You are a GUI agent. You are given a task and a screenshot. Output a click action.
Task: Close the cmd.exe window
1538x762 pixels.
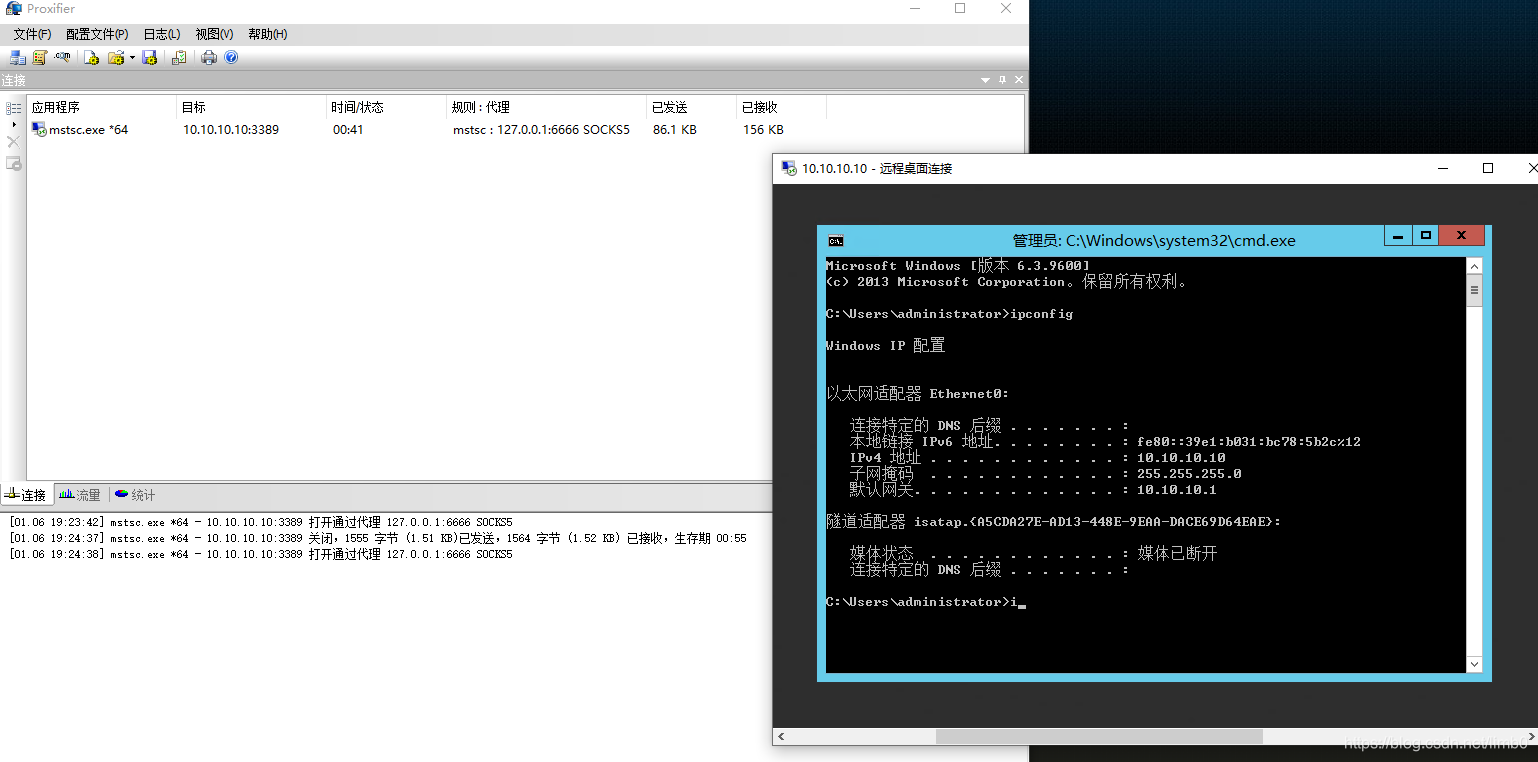coord(1461,236)
